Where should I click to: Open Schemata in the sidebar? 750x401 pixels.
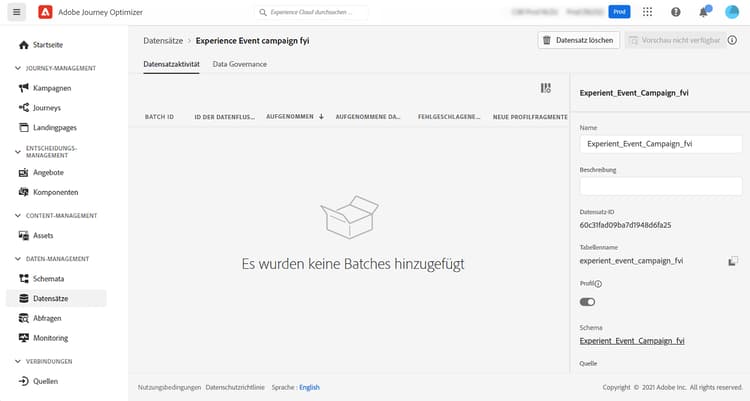(x=48, y=278)
